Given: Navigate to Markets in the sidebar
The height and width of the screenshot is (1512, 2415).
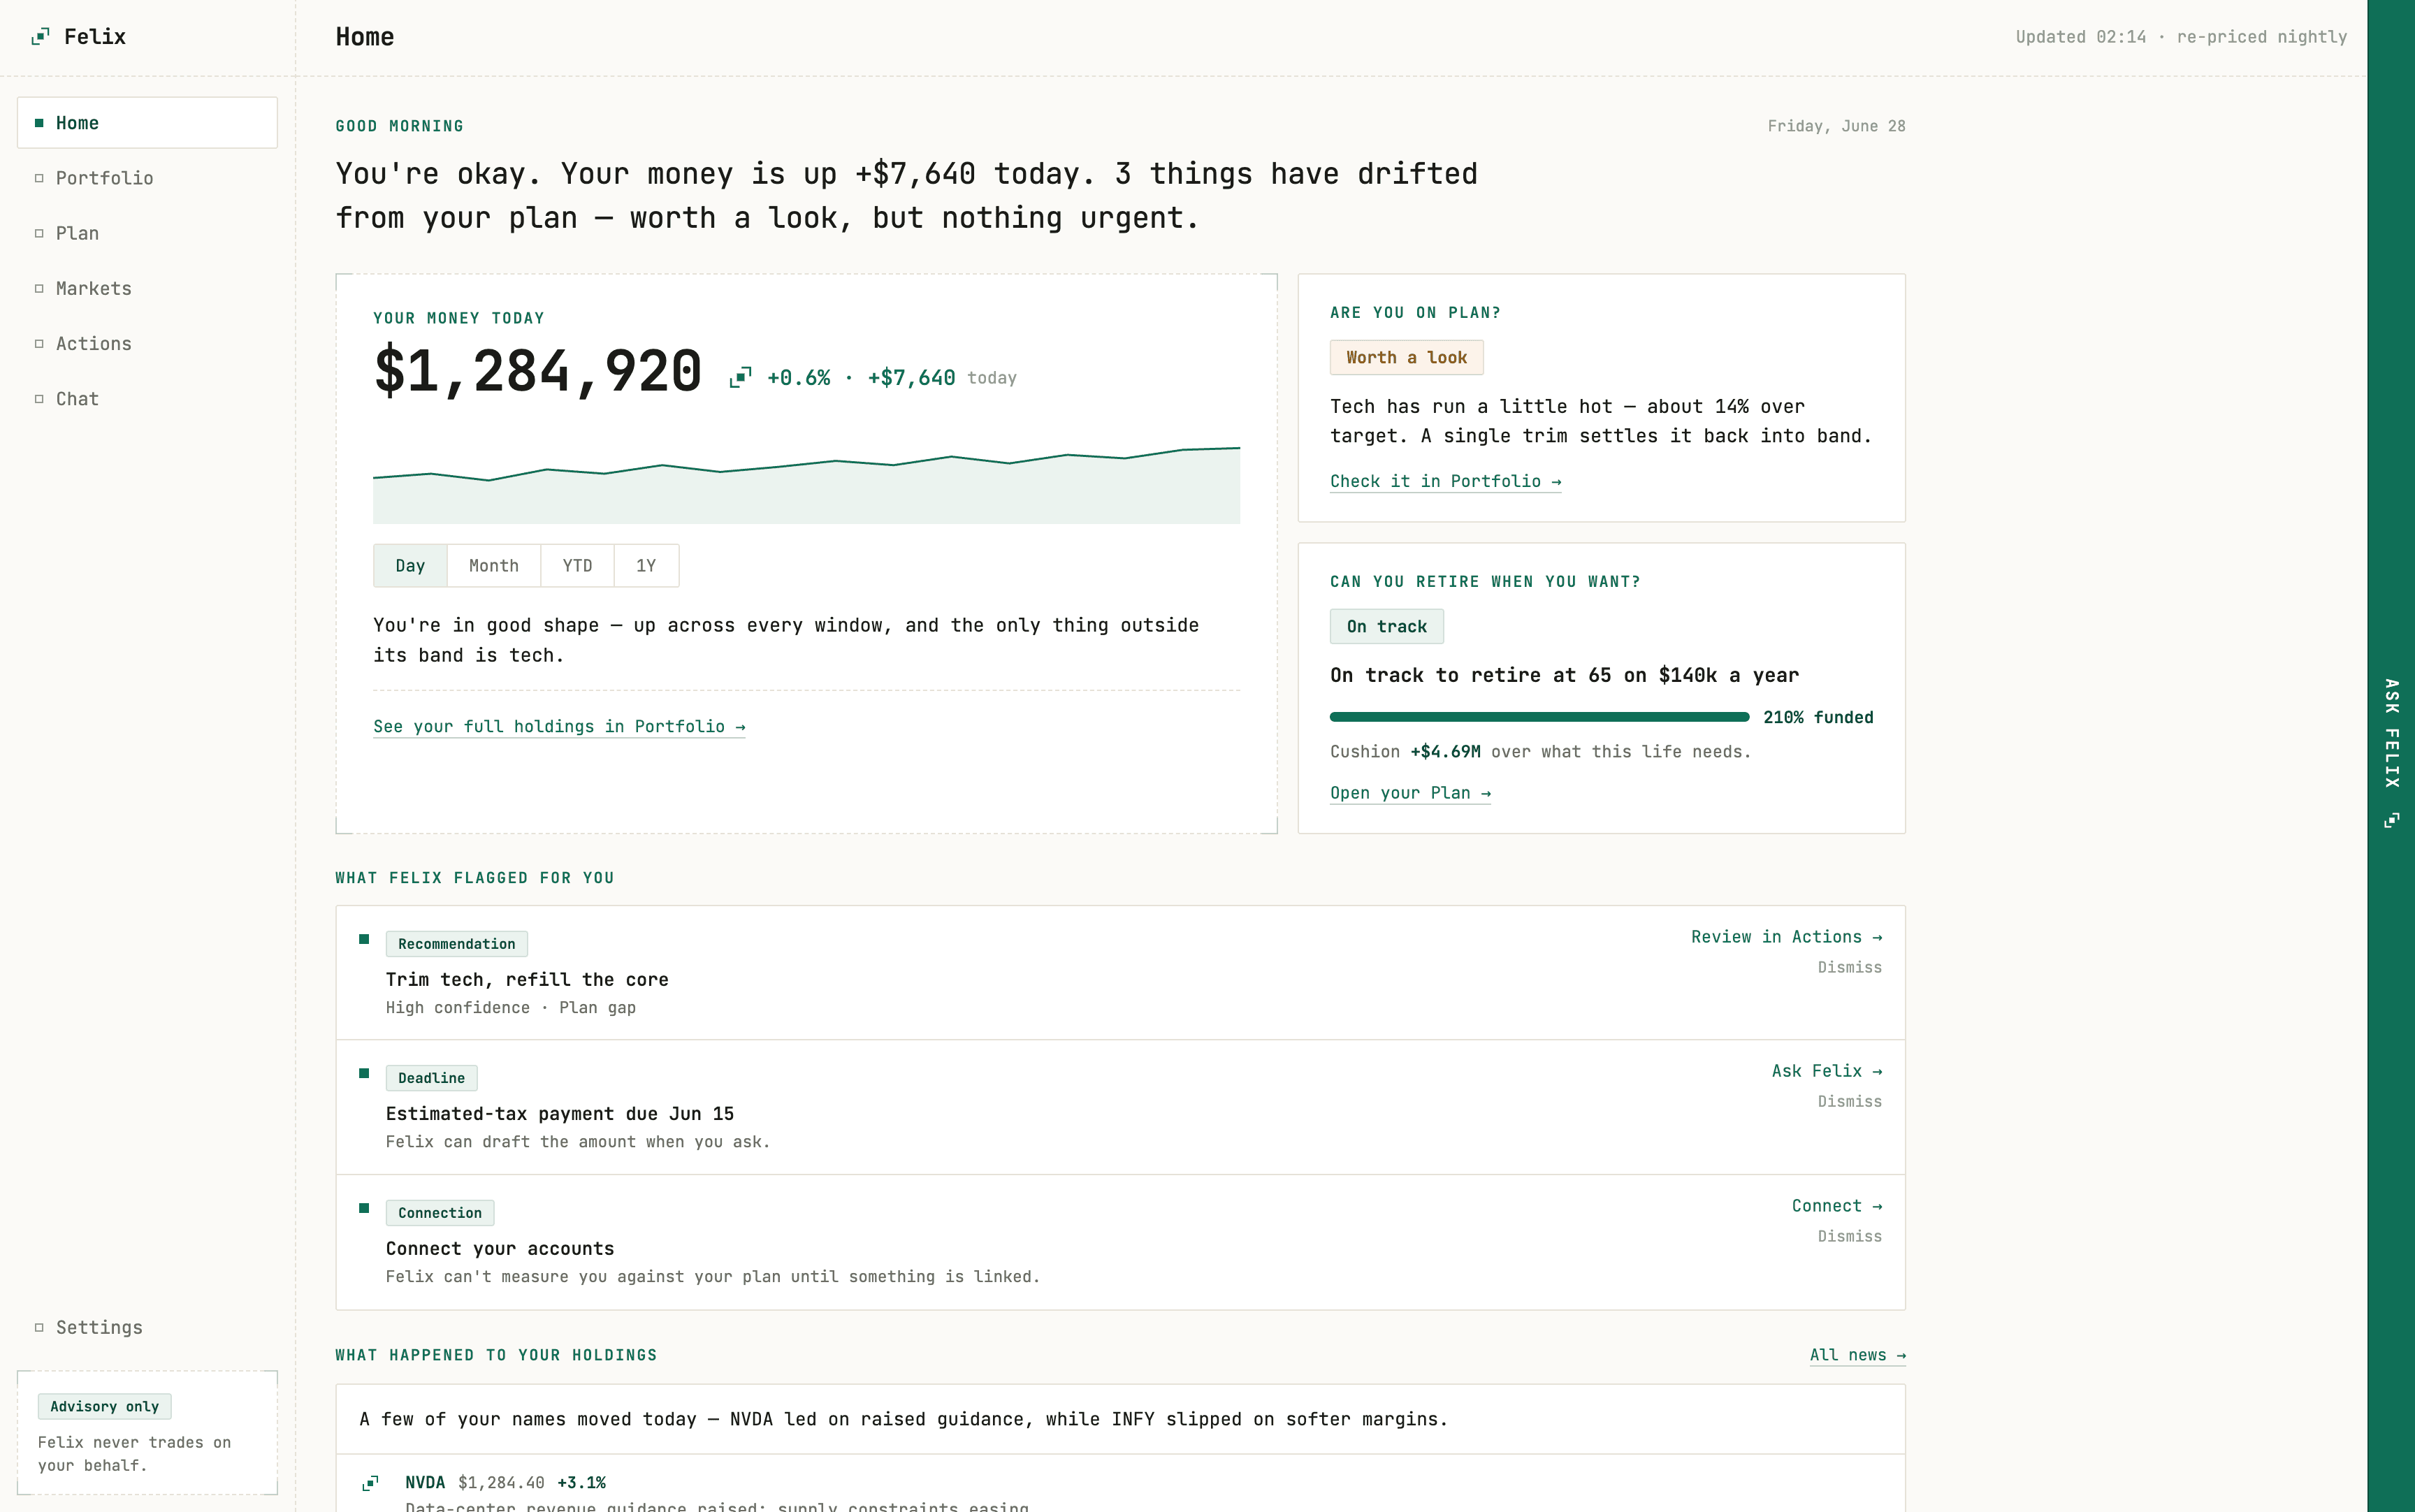Looking at the screenshot, I should pos(147,288).
